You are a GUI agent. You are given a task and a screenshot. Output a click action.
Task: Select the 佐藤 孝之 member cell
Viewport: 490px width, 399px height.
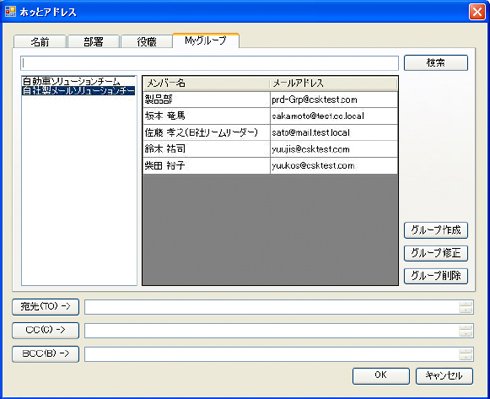coord(207,133)
